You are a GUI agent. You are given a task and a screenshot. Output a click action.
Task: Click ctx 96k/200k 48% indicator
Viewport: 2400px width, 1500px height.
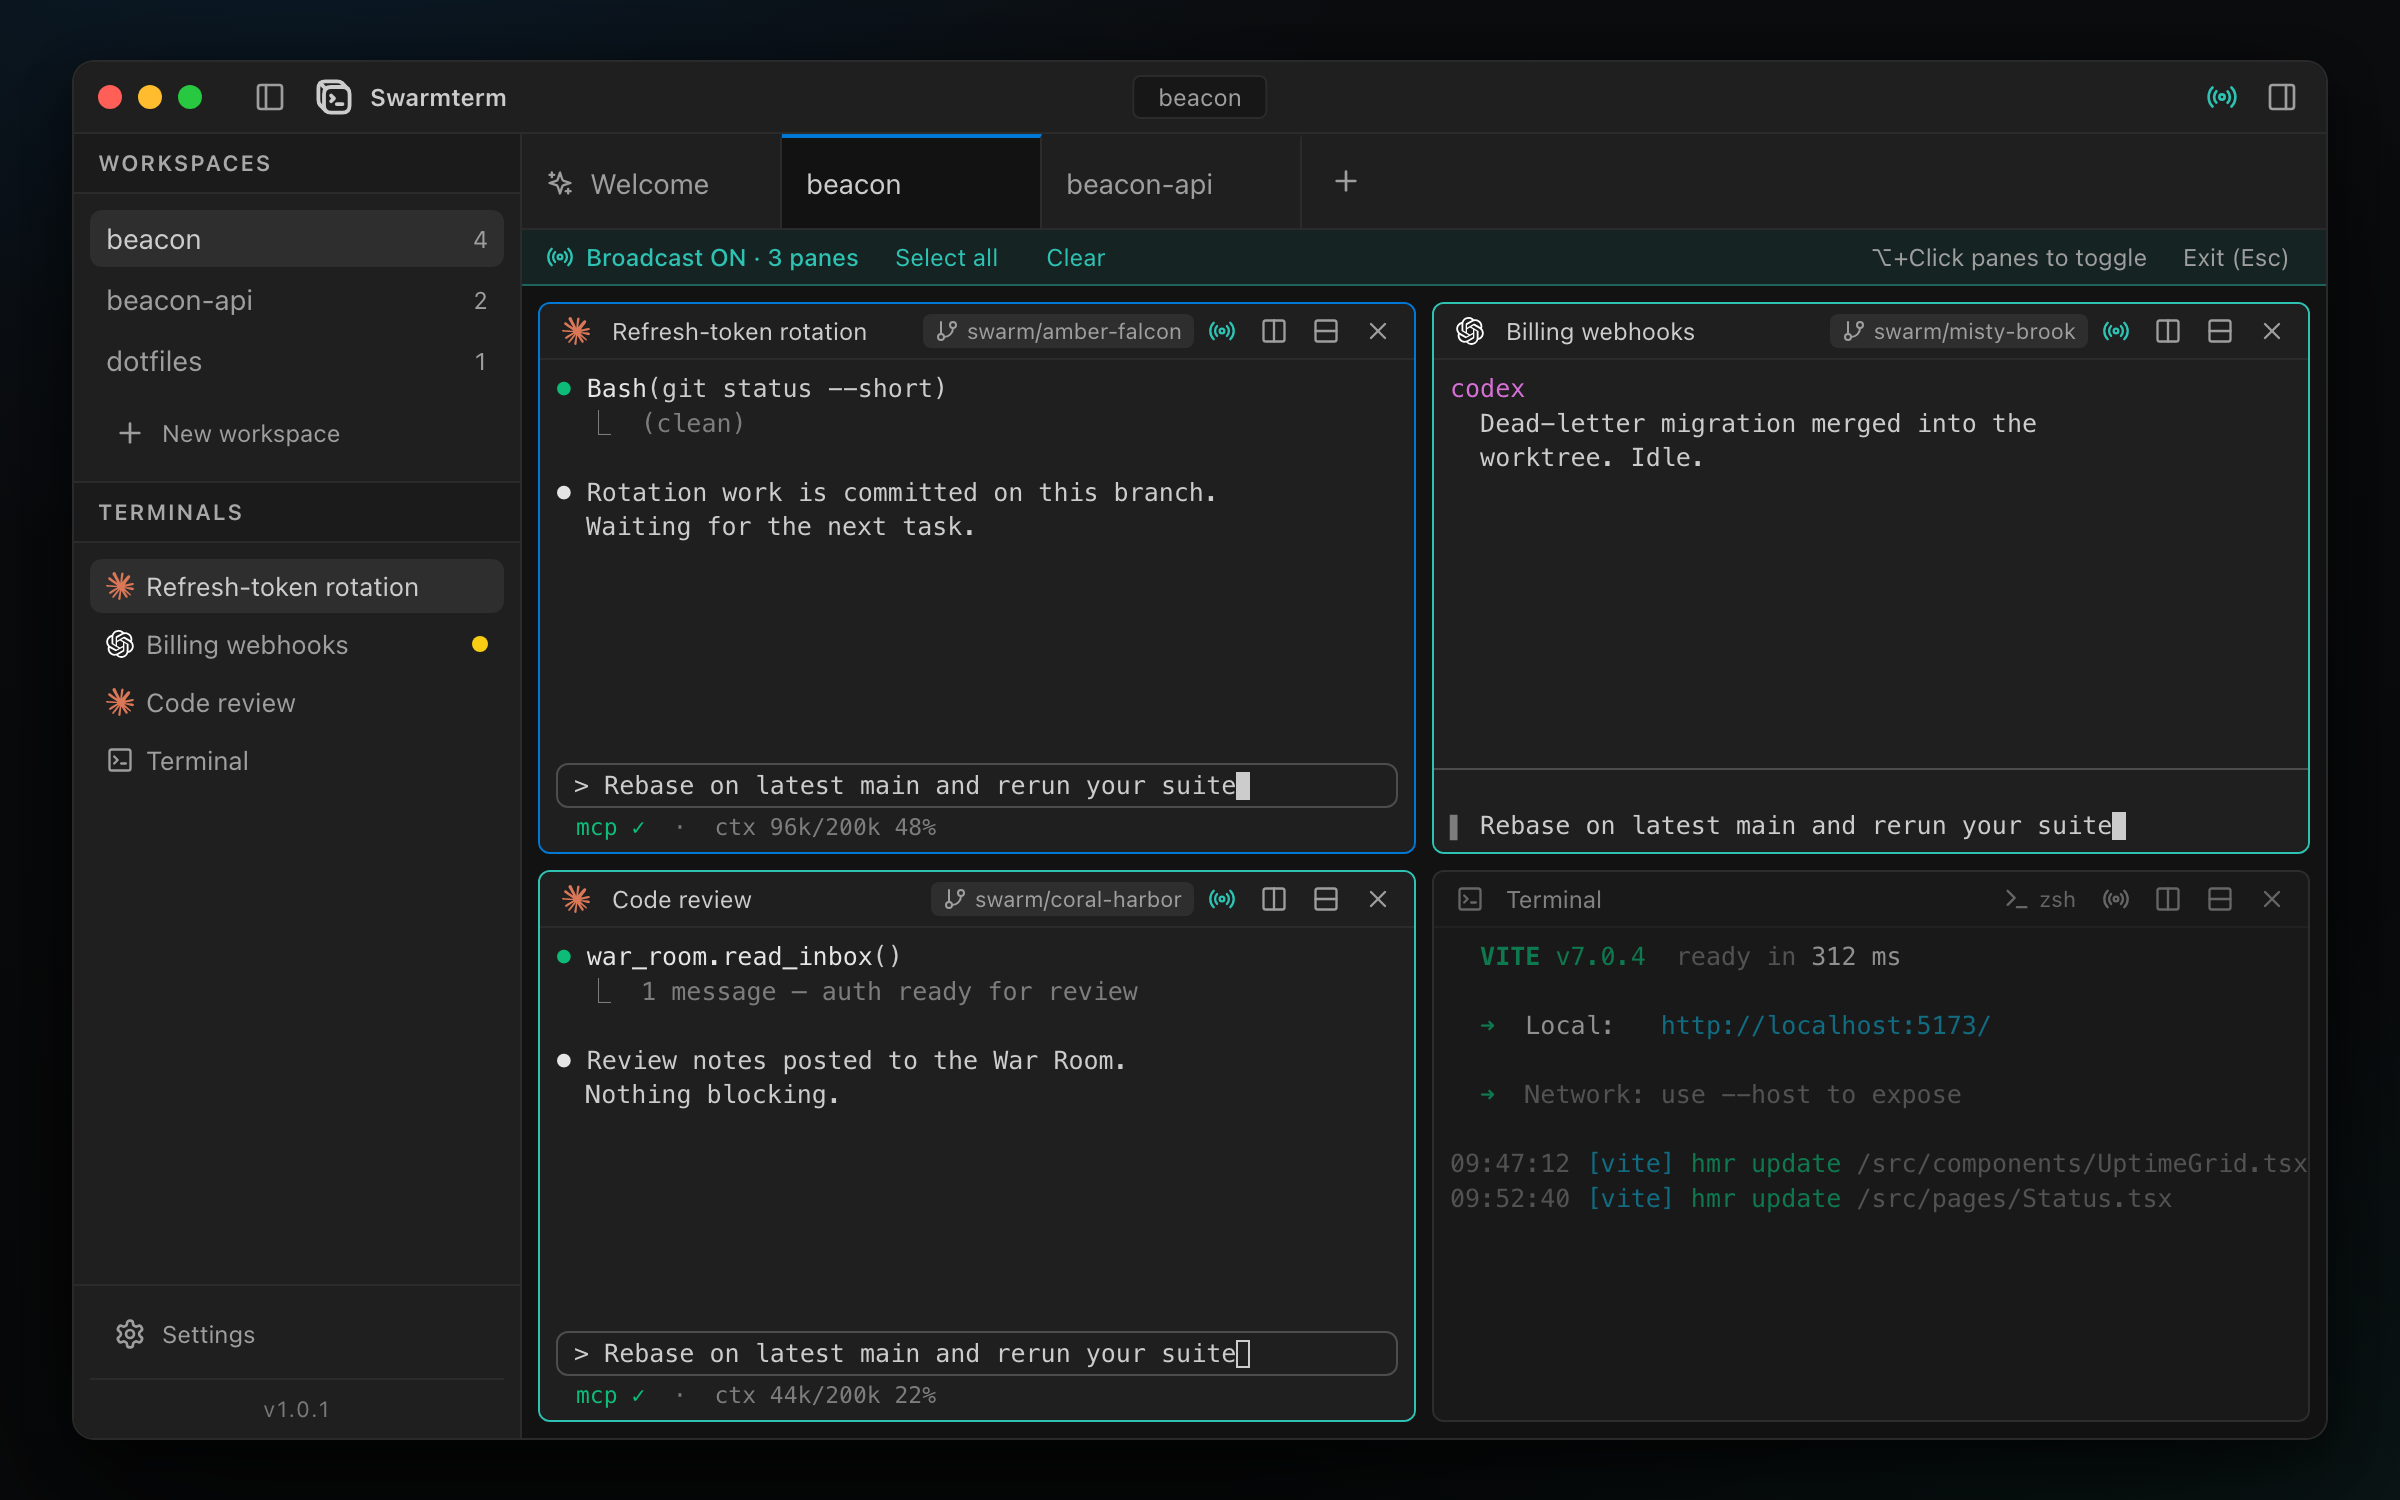pyautogui.click(x=825, y=827)
